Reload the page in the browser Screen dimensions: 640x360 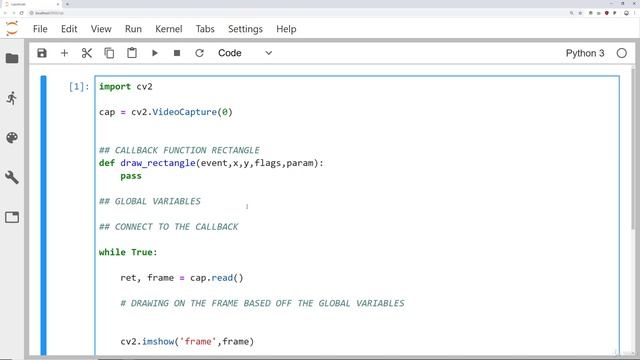click(x=22, y=13)
